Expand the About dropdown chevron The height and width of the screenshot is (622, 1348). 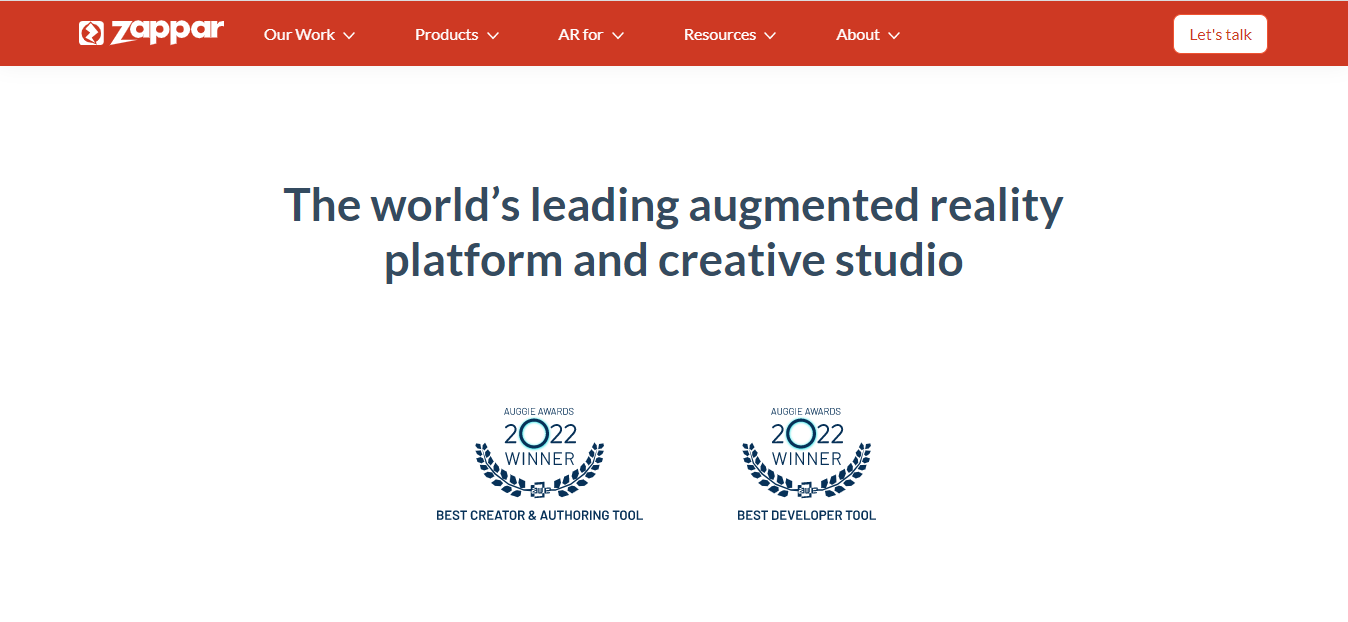(893, 35)
